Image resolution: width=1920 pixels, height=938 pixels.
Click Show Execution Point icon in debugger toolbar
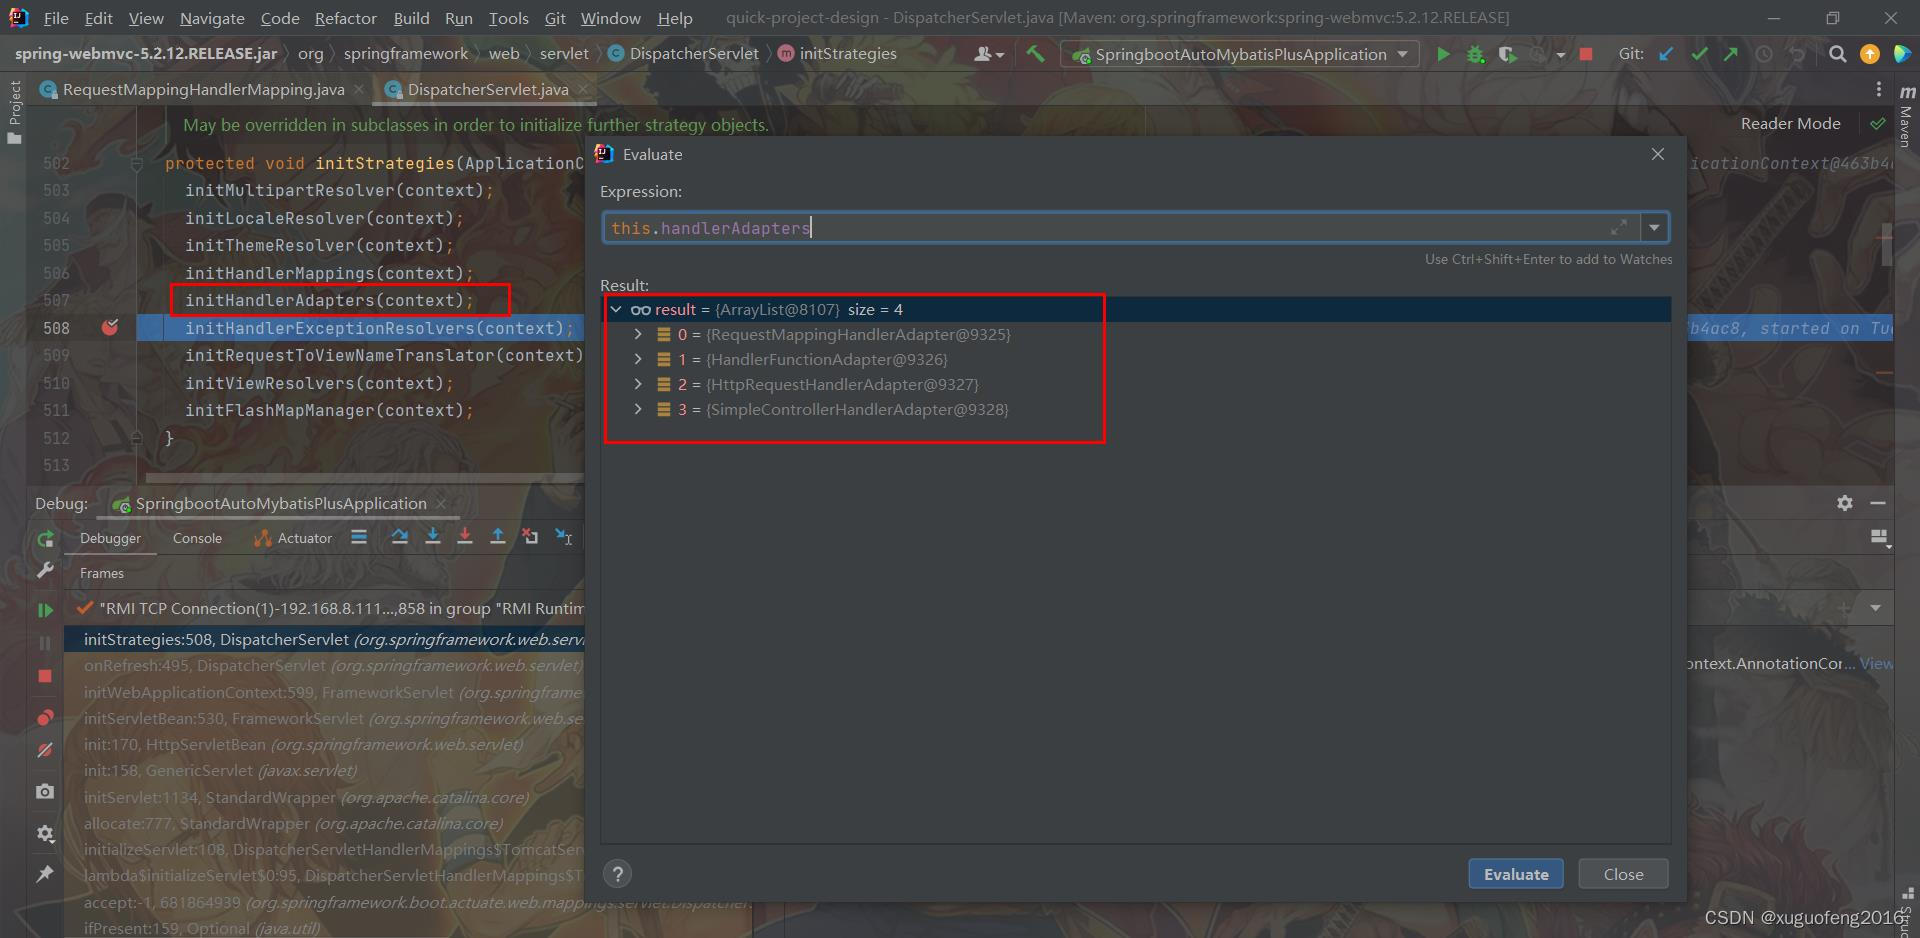pos(359,538)
